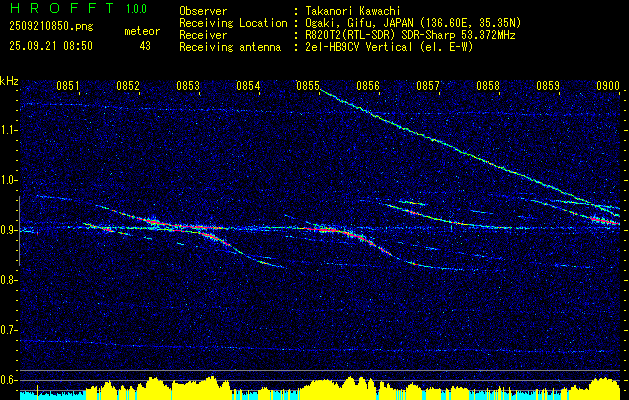Click the Receiving antenna label
Screen dimensions: 629x400
(230, 47)
